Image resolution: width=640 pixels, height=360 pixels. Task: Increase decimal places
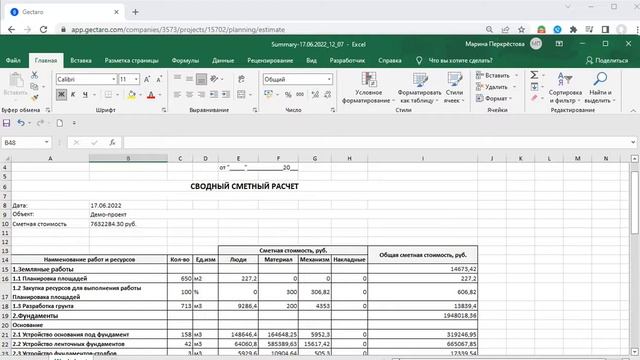[315, 95]
